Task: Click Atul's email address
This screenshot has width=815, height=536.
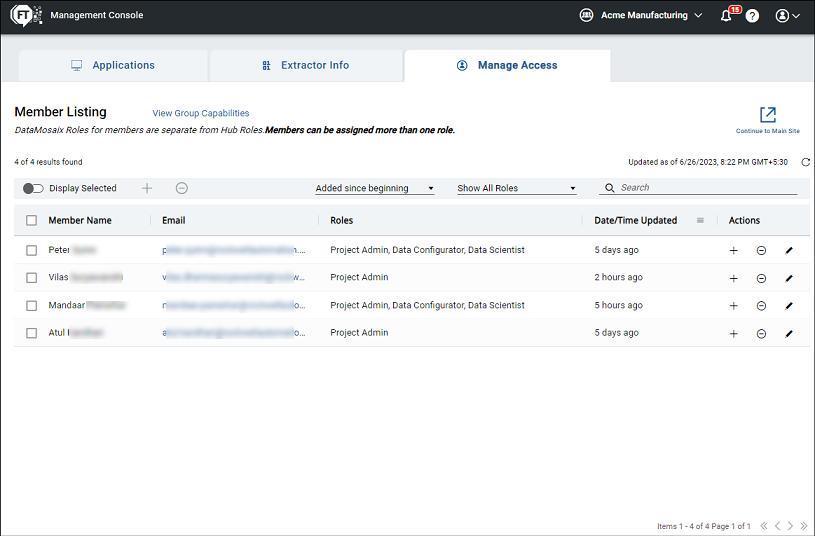Action: coord(233,333)
